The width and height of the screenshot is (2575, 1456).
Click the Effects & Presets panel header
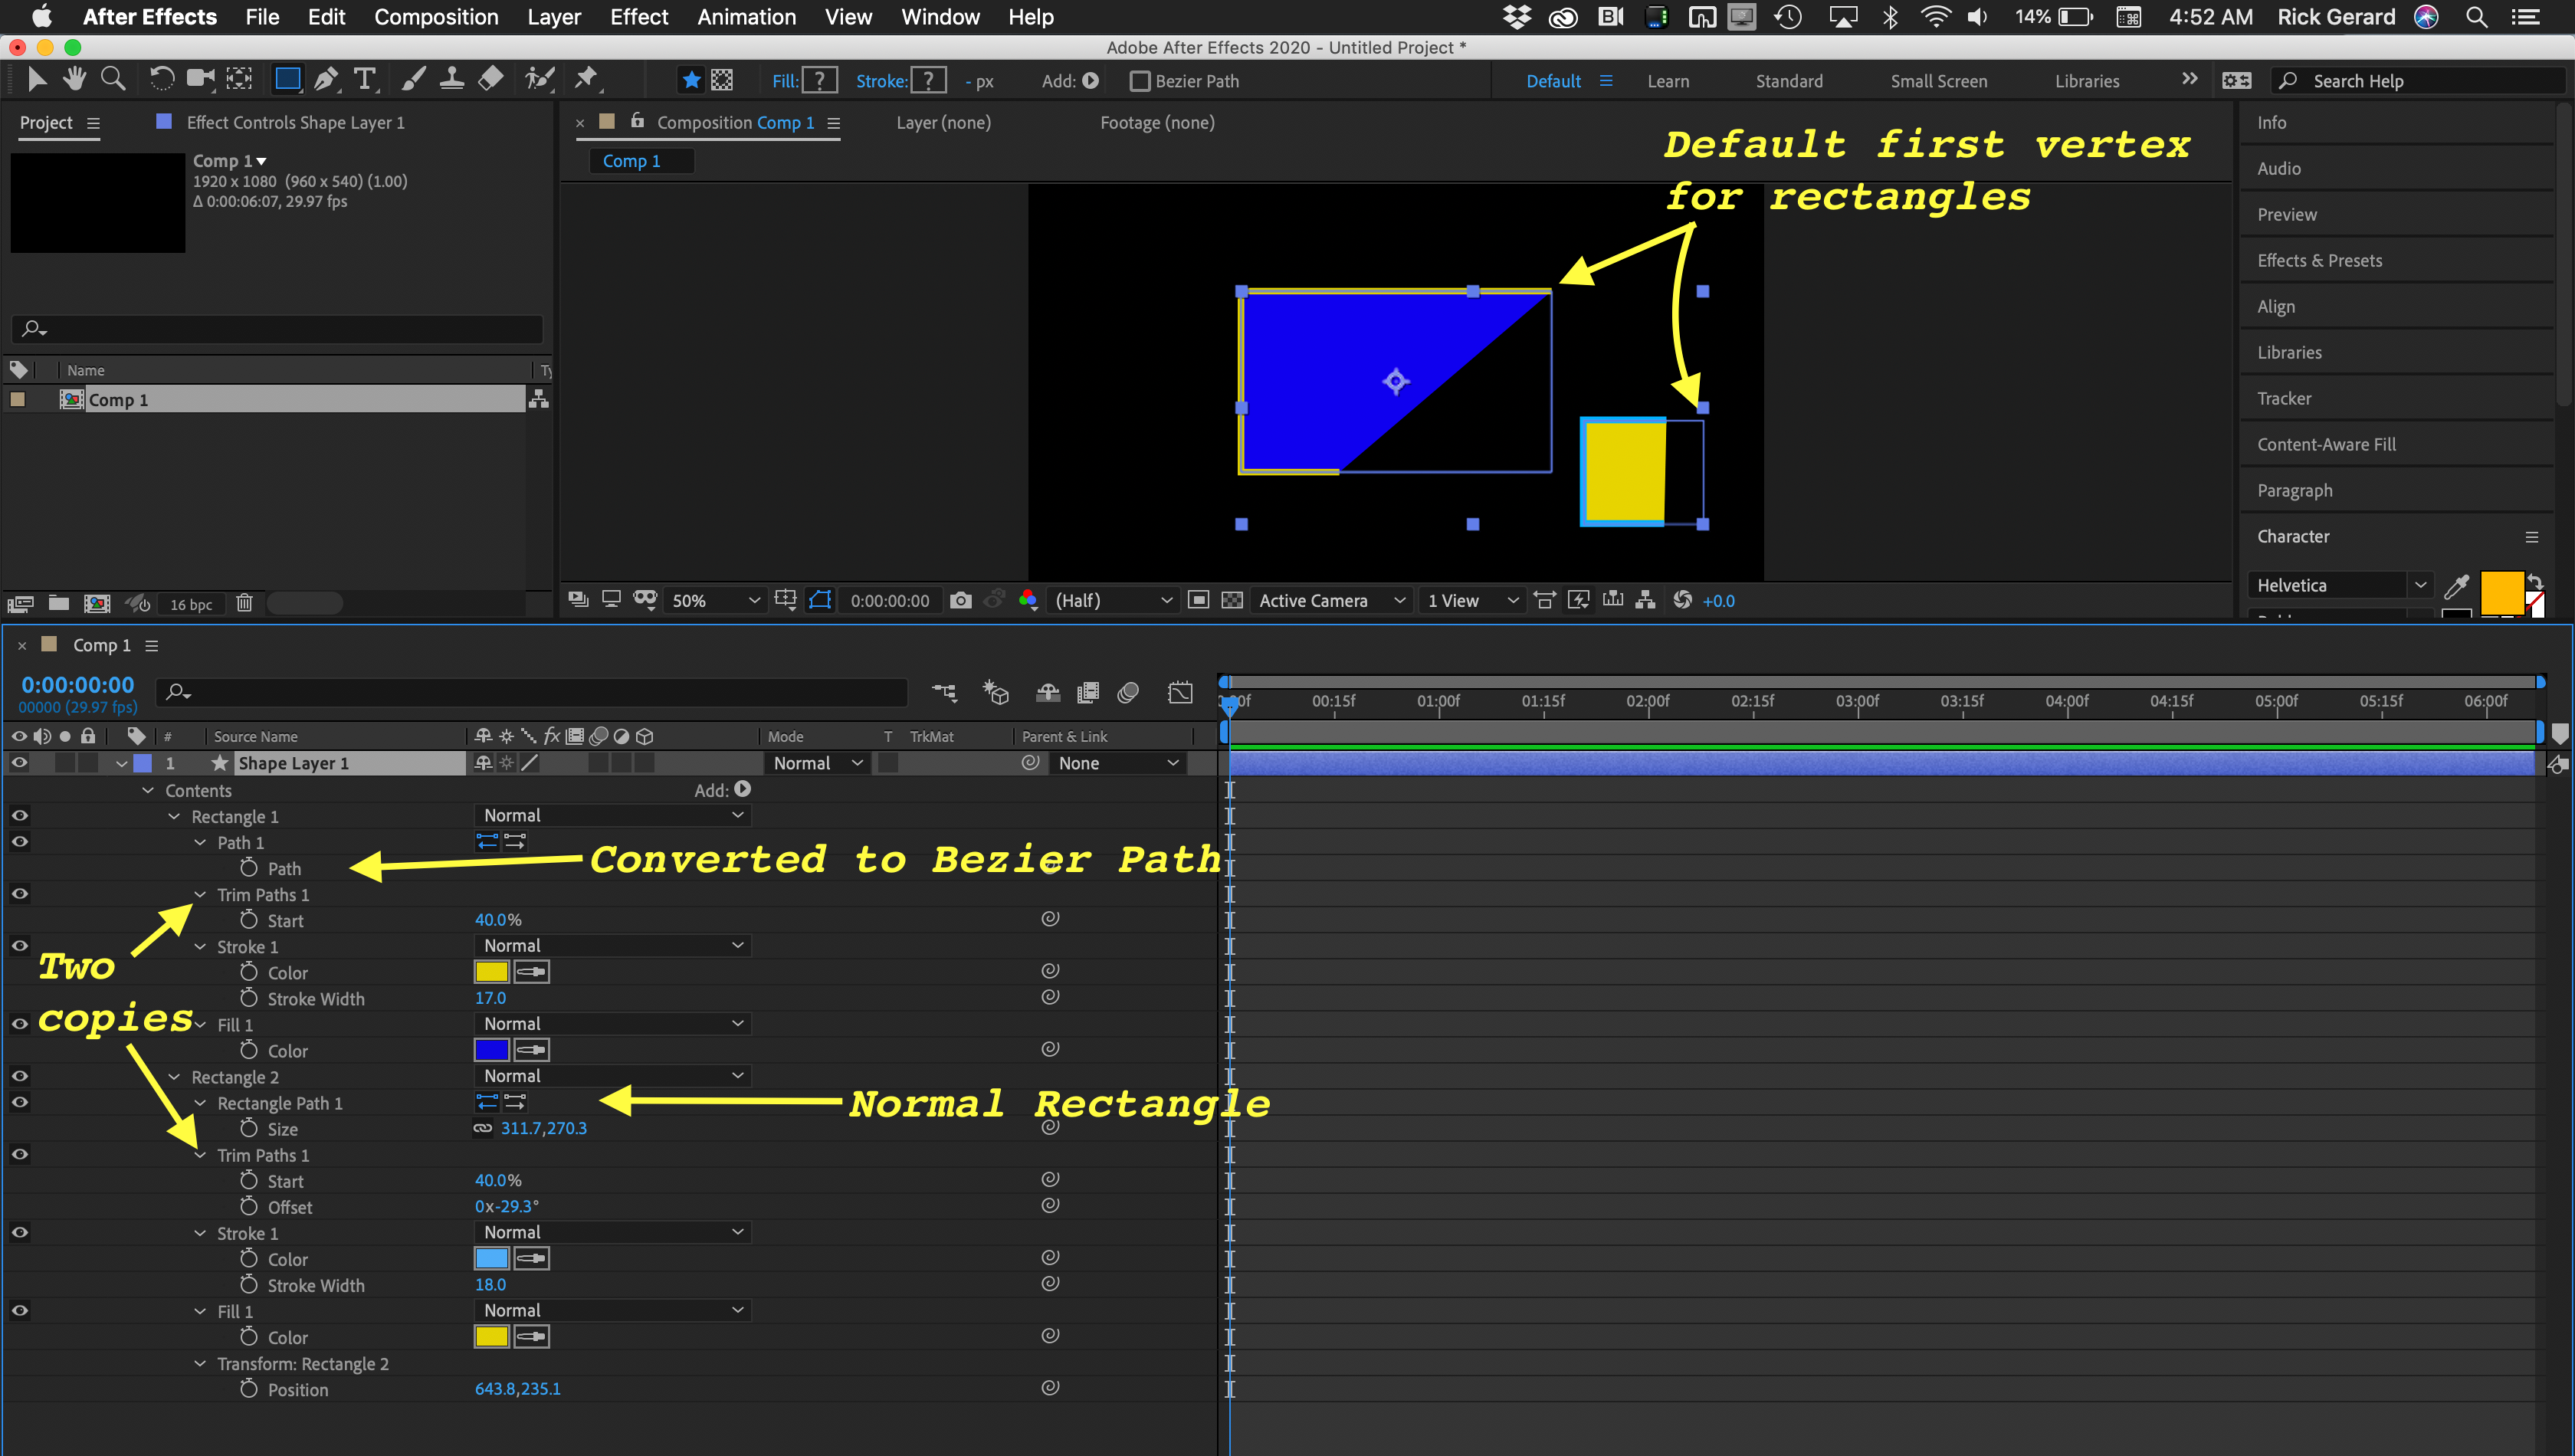coord(2319,260)
